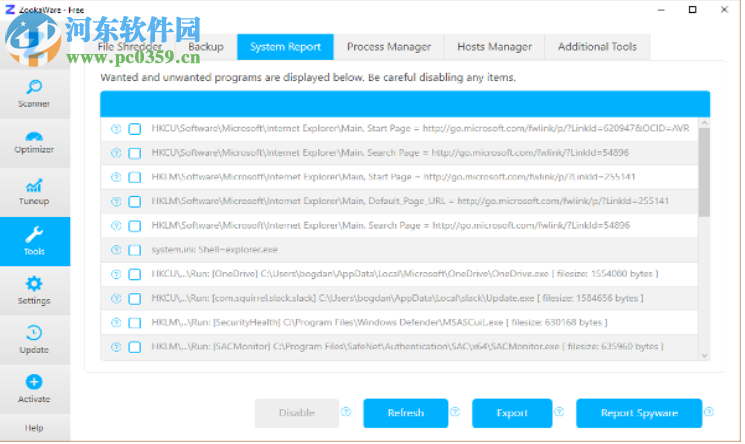Click info icon for OneDrive Run row
The image size is (745, 444).
point(116,274)
